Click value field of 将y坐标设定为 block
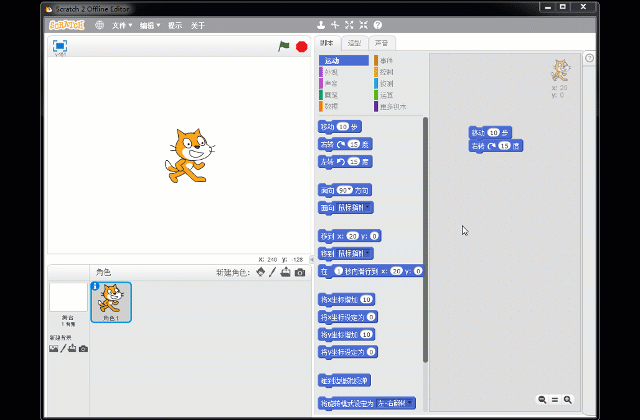Viewport: 640px width, 420px height. tap(371, 352)
